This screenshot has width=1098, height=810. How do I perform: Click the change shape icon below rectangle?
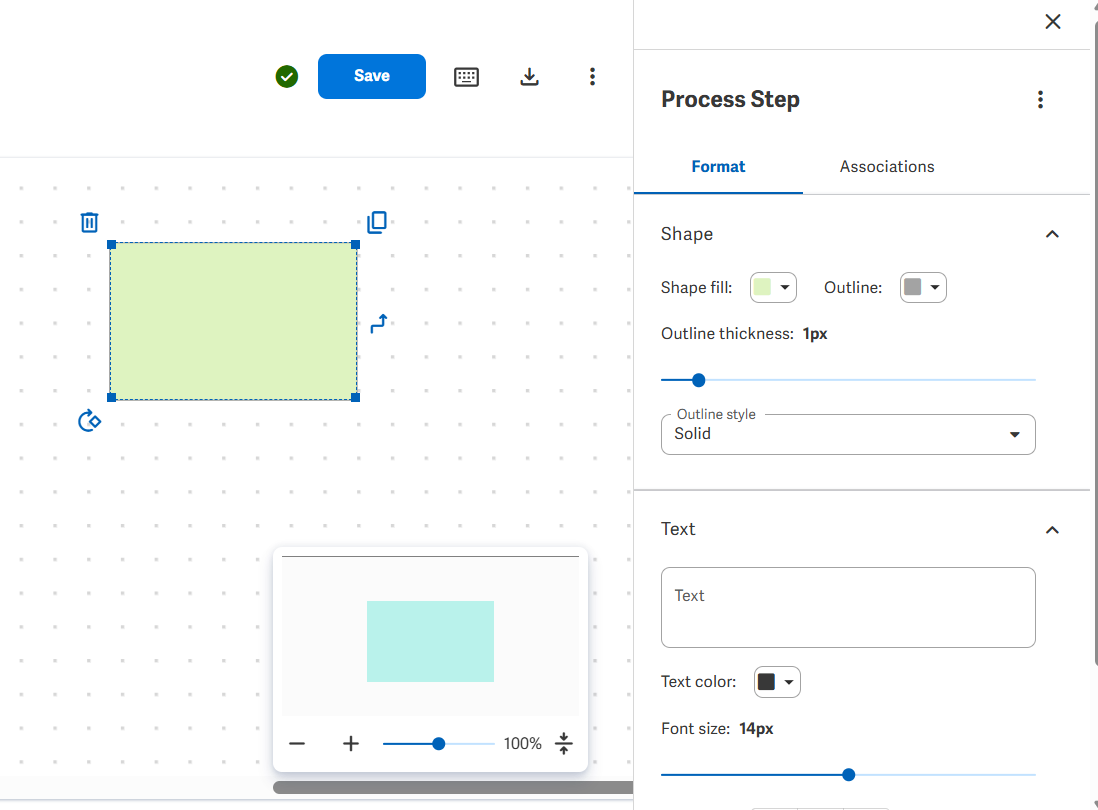90,421
